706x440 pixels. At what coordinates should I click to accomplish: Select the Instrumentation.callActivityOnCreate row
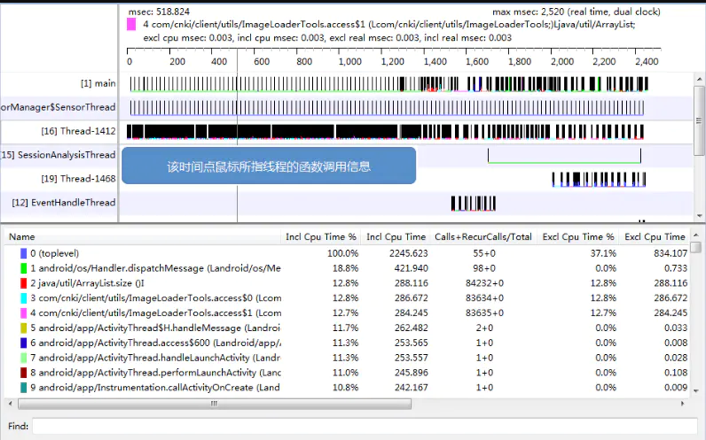[347, 387]
